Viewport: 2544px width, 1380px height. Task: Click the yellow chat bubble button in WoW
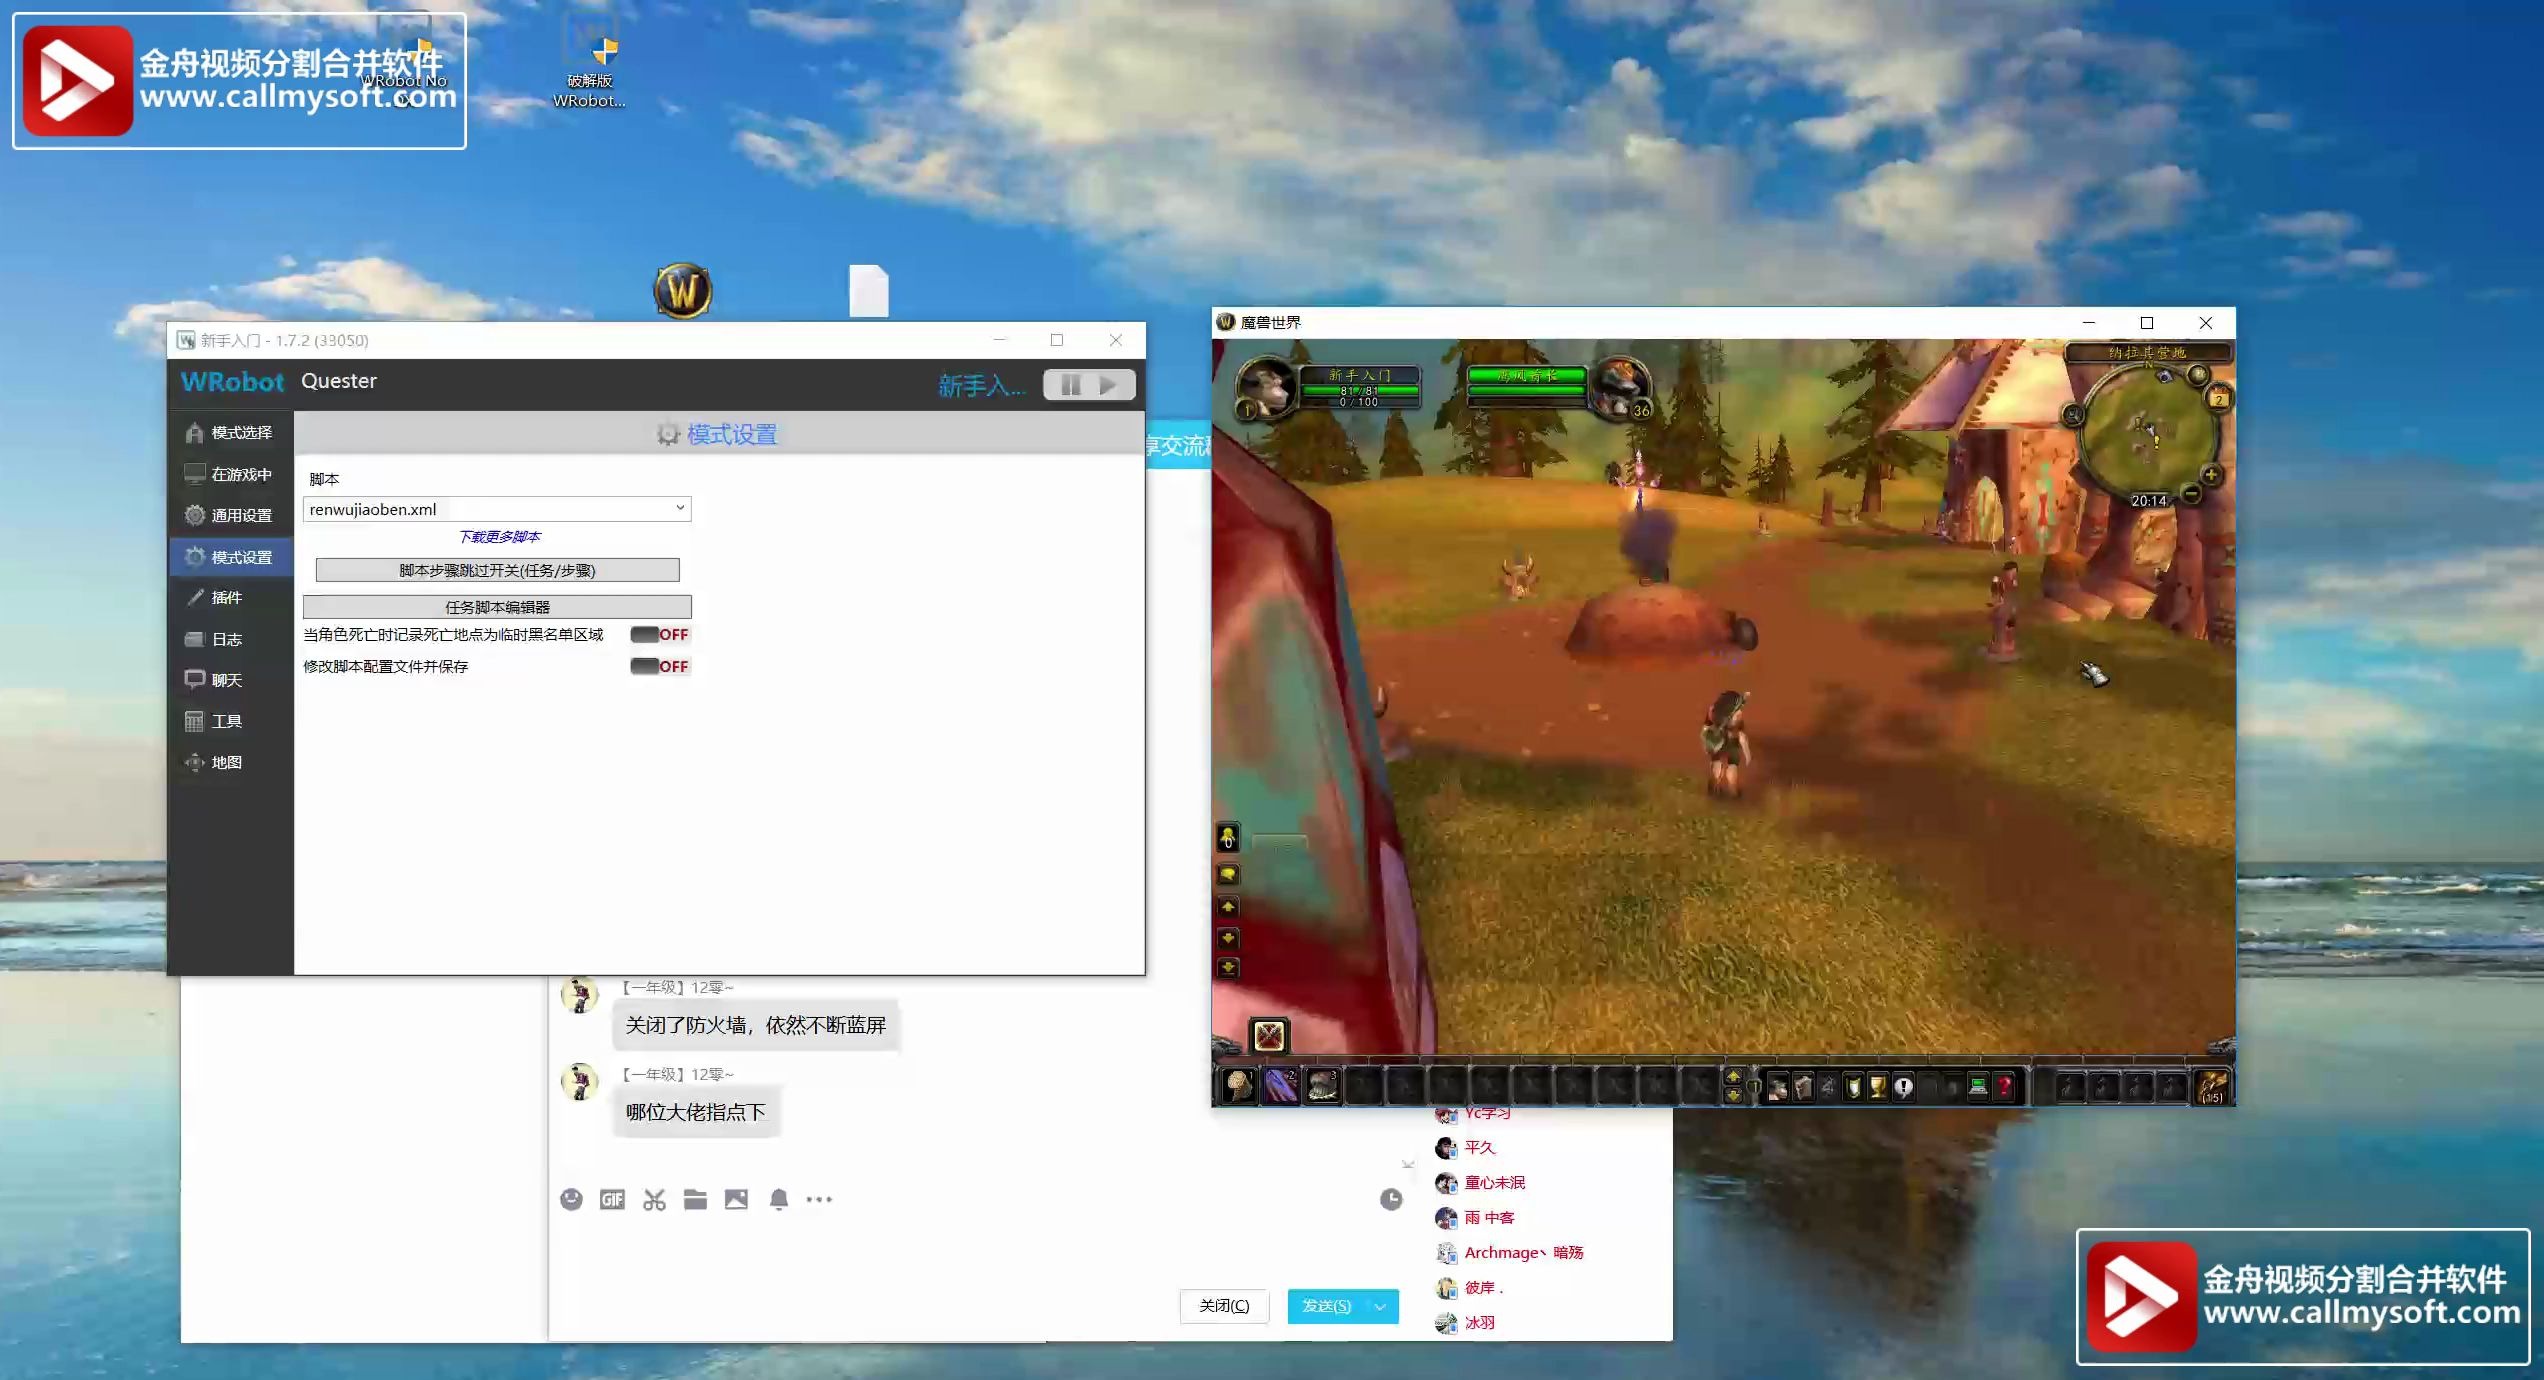[1228, 874]
